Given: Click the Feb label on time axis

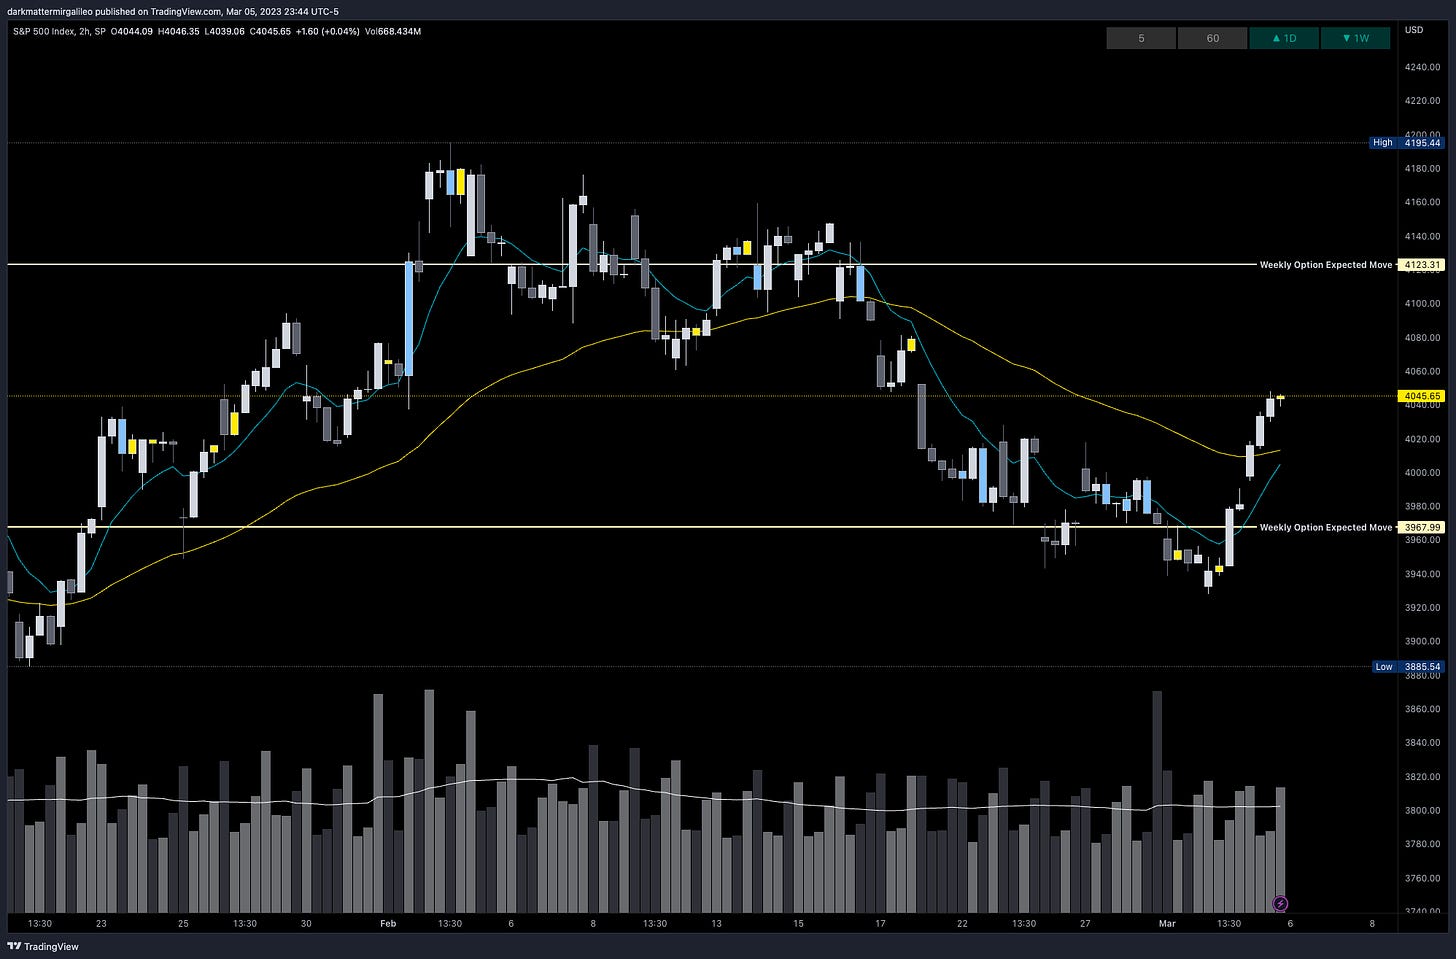Looking at the screenshot, I should (x=388, y=924).
